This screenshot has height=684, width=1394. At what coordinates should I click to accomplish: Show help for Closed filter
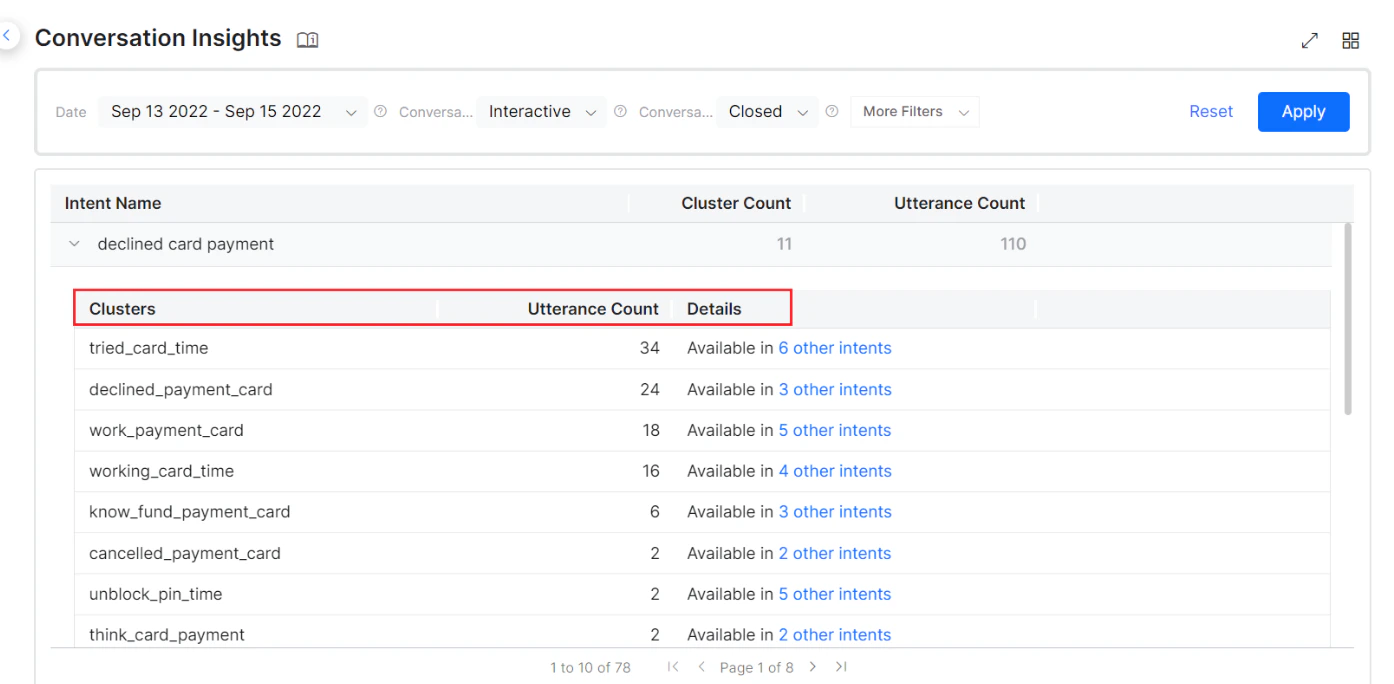832,112
